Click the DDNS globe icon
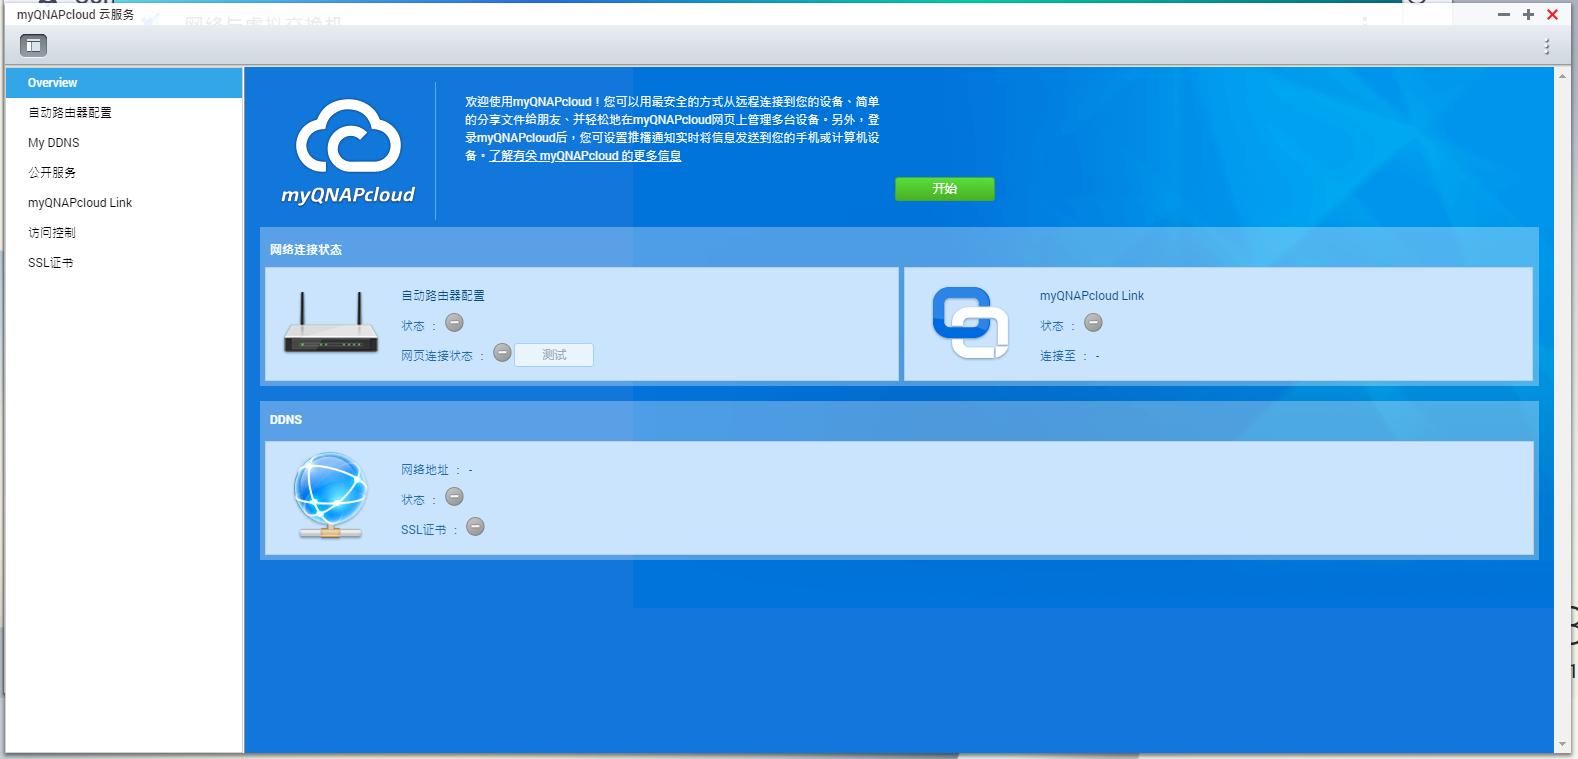Screen dimensions: 1578x759 [330, 495]
